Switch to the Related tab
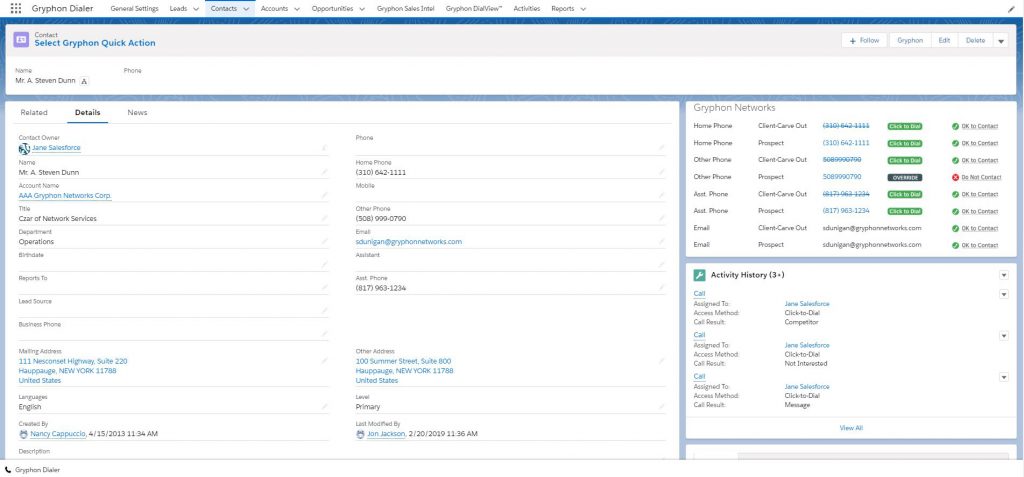This screenshot has width=1024, height=477. click(34, 112)
